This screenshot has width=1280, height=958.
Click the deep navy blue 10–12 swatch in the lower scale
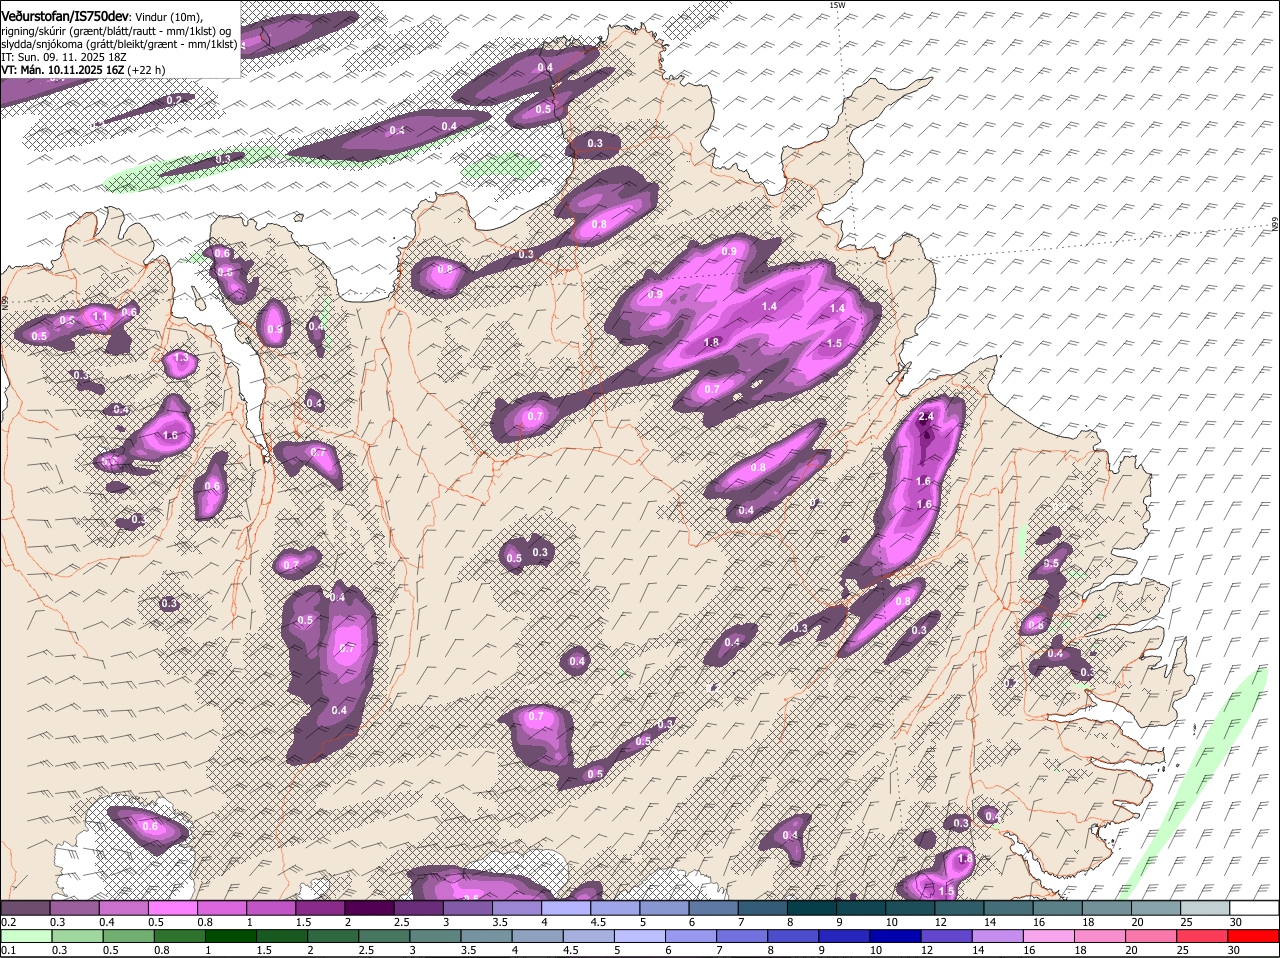click(x=896, y=936)
